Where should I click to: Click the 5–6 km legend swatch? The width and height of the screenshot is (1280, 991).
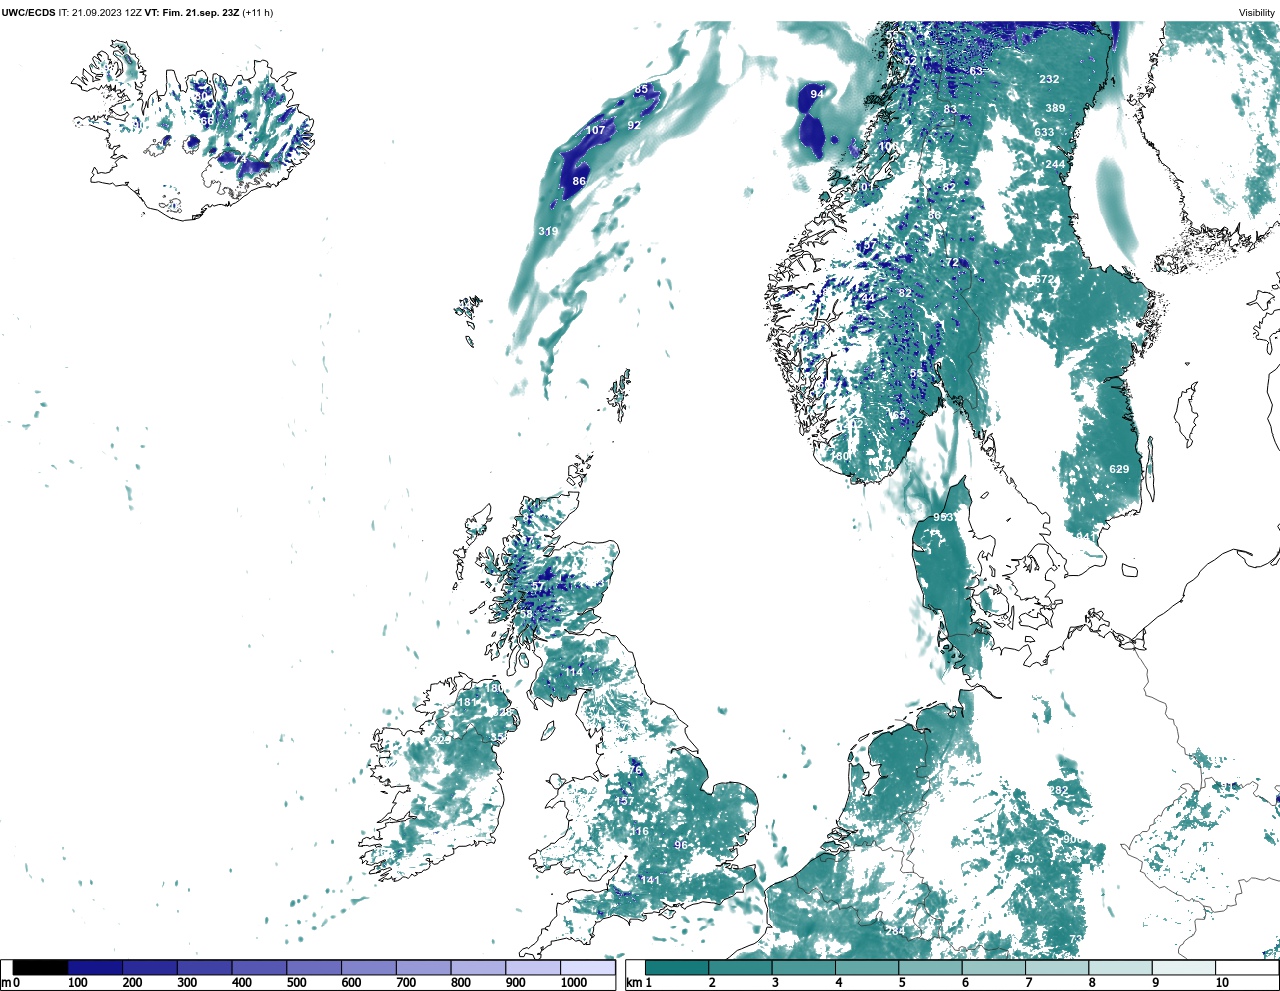point(930,967)
